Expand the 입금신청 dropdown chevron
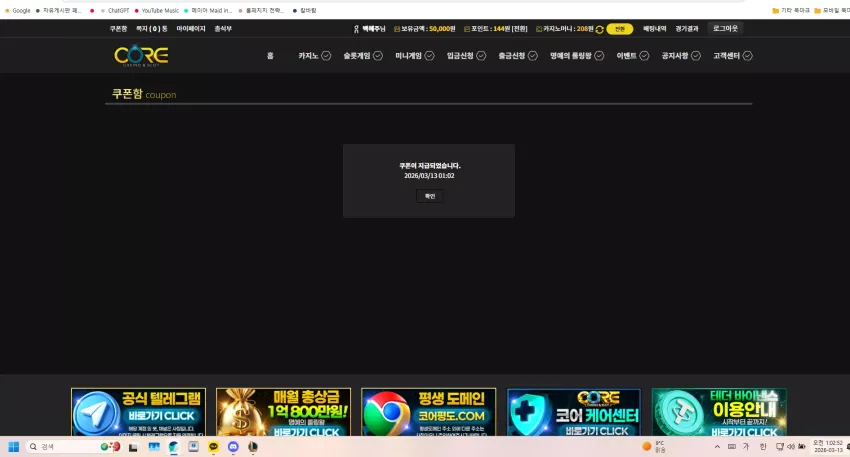Viewport: 850px width, 457px height. coord(481,56)
